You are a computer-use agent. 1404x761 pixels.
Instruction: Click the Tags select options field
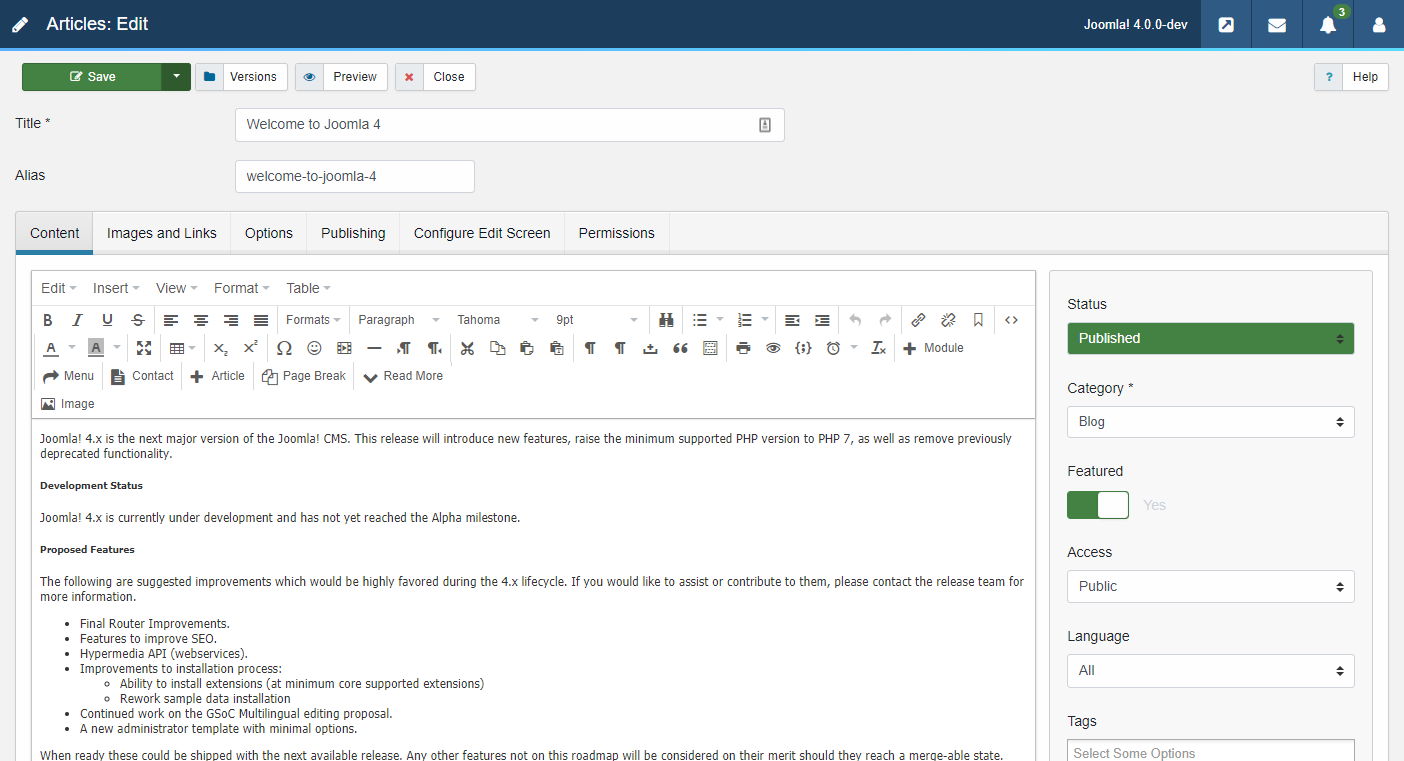pyautogui.click(x=1211, y=753)
